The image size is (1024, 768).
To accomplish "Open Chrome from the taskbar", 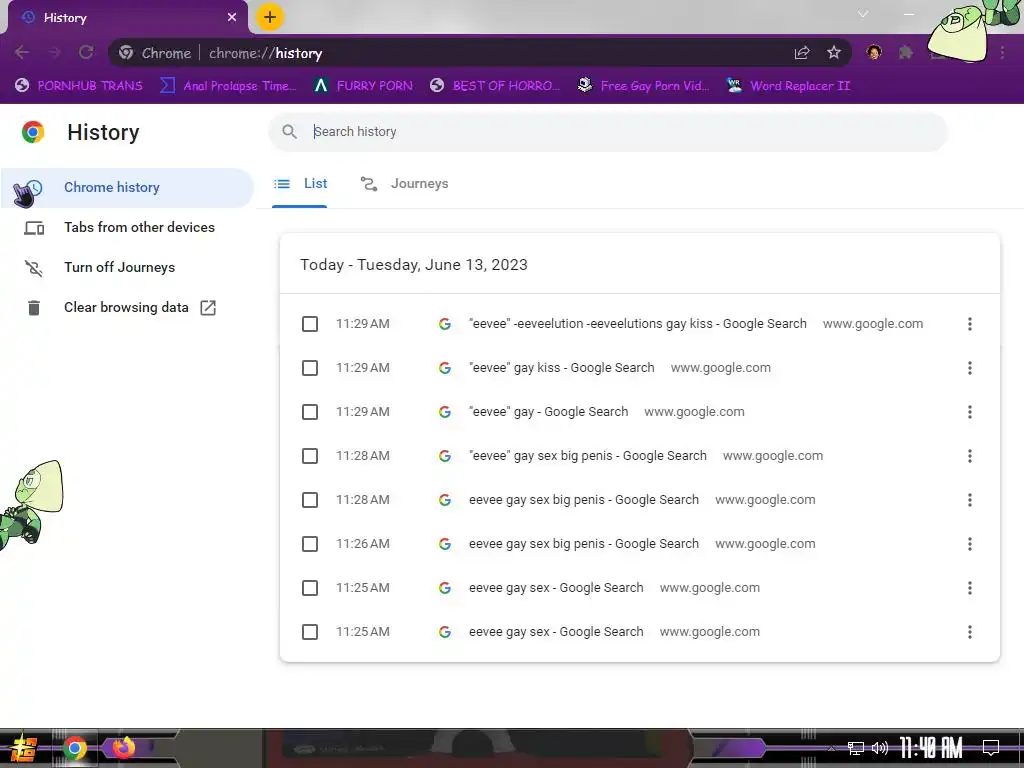I will [x=74, y=748].
